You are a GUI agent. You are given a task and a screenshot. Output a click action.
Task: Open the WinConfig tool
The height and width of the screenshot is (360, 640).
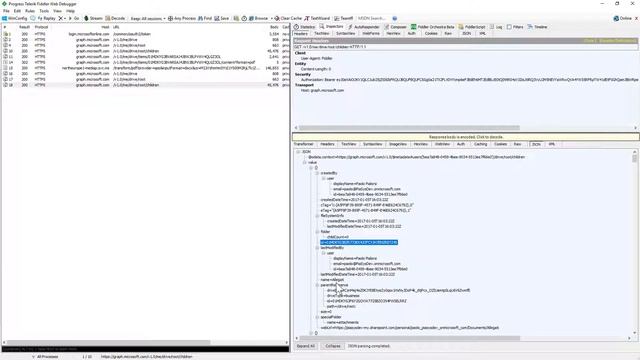[x=15, y=18]
